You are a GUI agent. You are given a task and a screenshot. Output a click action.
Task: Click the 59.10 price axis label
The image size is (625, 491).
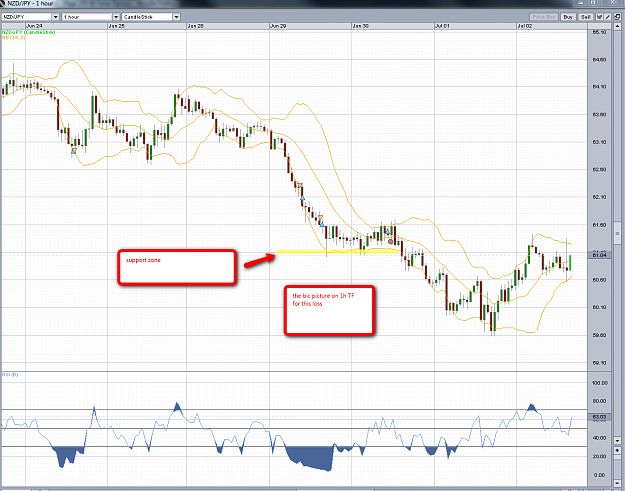tap(599, 363)
